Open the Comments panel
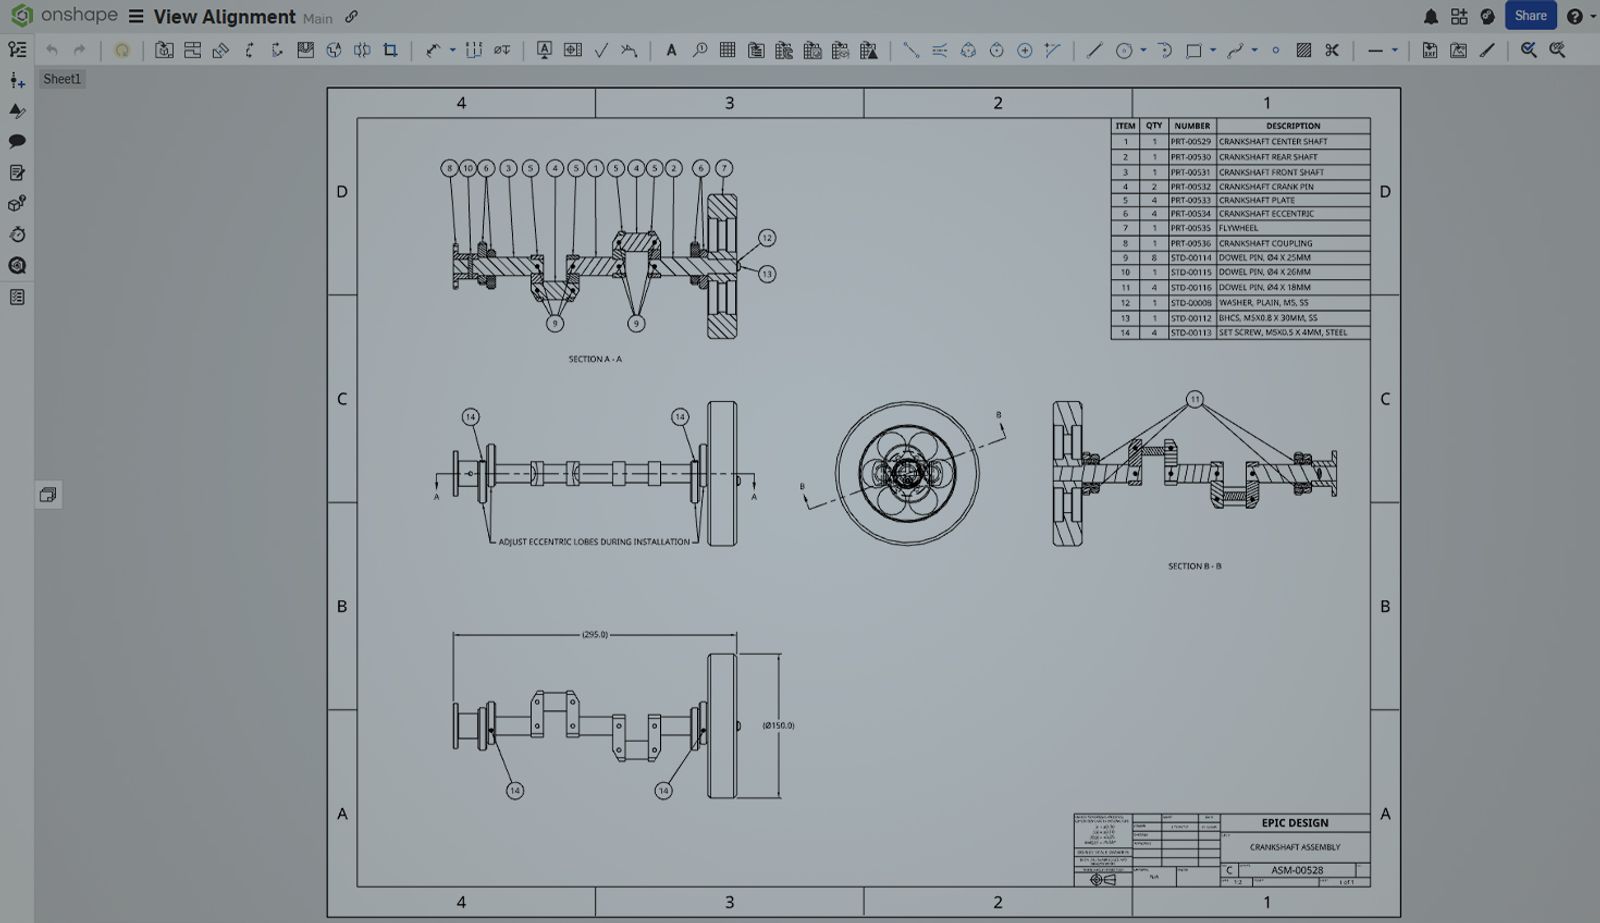1600x923 pixels. click(16, 141)
